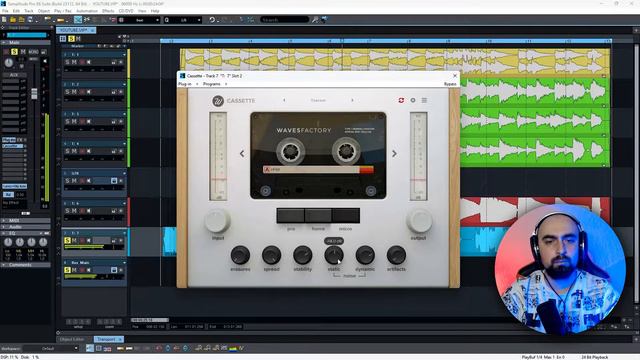Open the Track menu

pyautogui.click(x=29, y=11)
